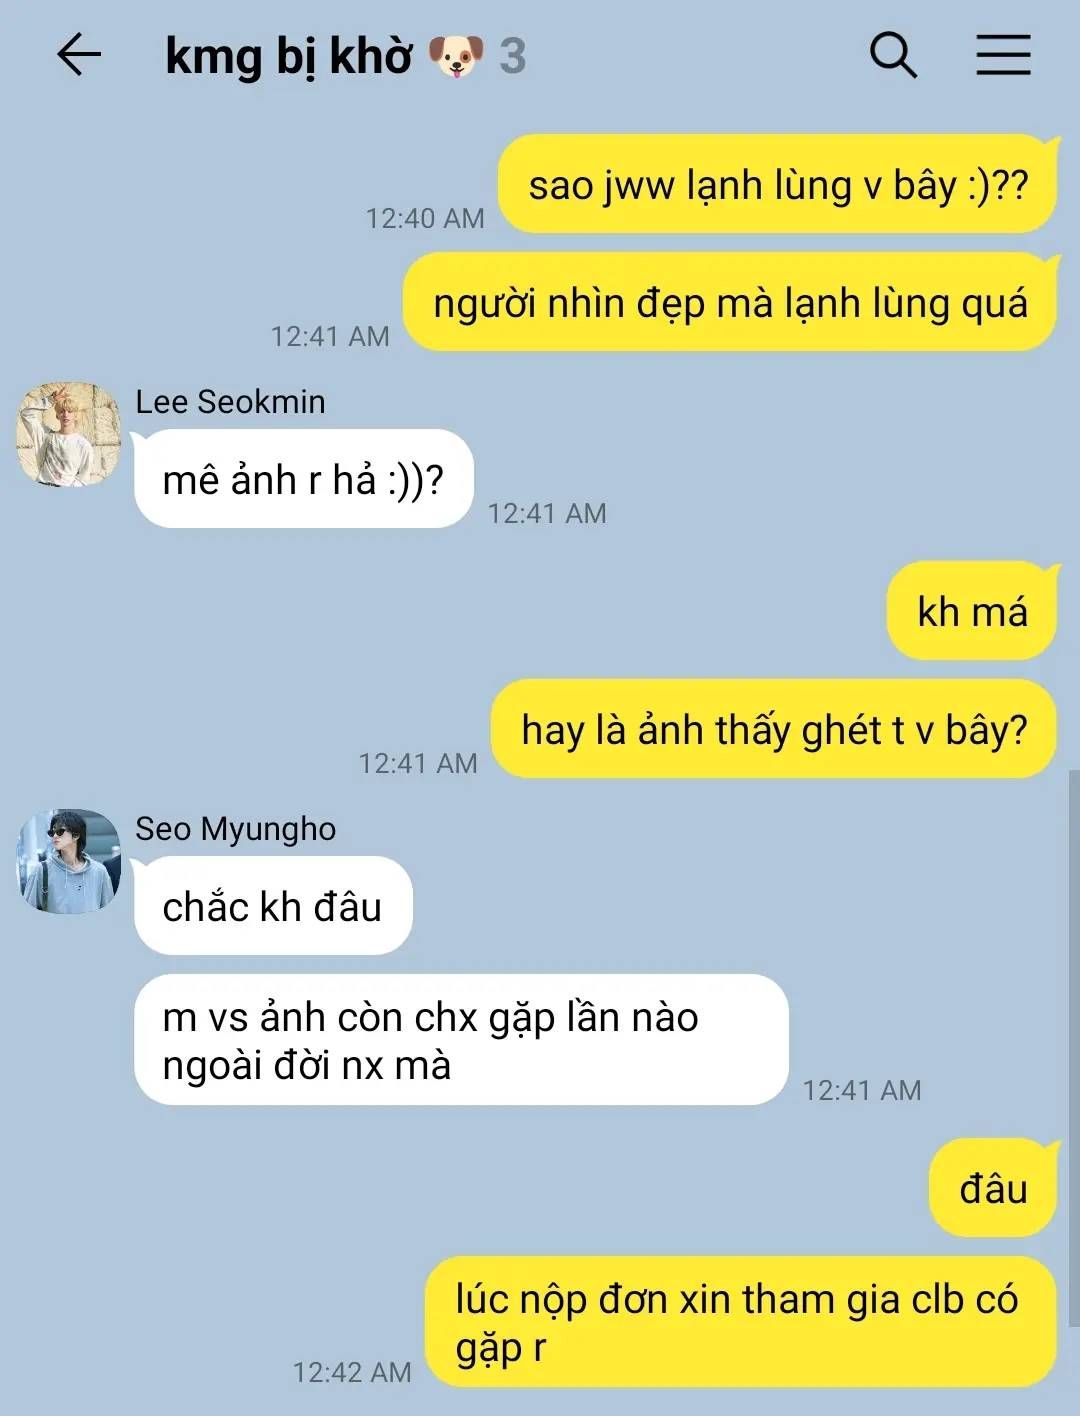Screen dimensions: 1080x1416
Task: Tap message 'sao jww lạnh lùng v bây'
Action: [x=778, y=185]
